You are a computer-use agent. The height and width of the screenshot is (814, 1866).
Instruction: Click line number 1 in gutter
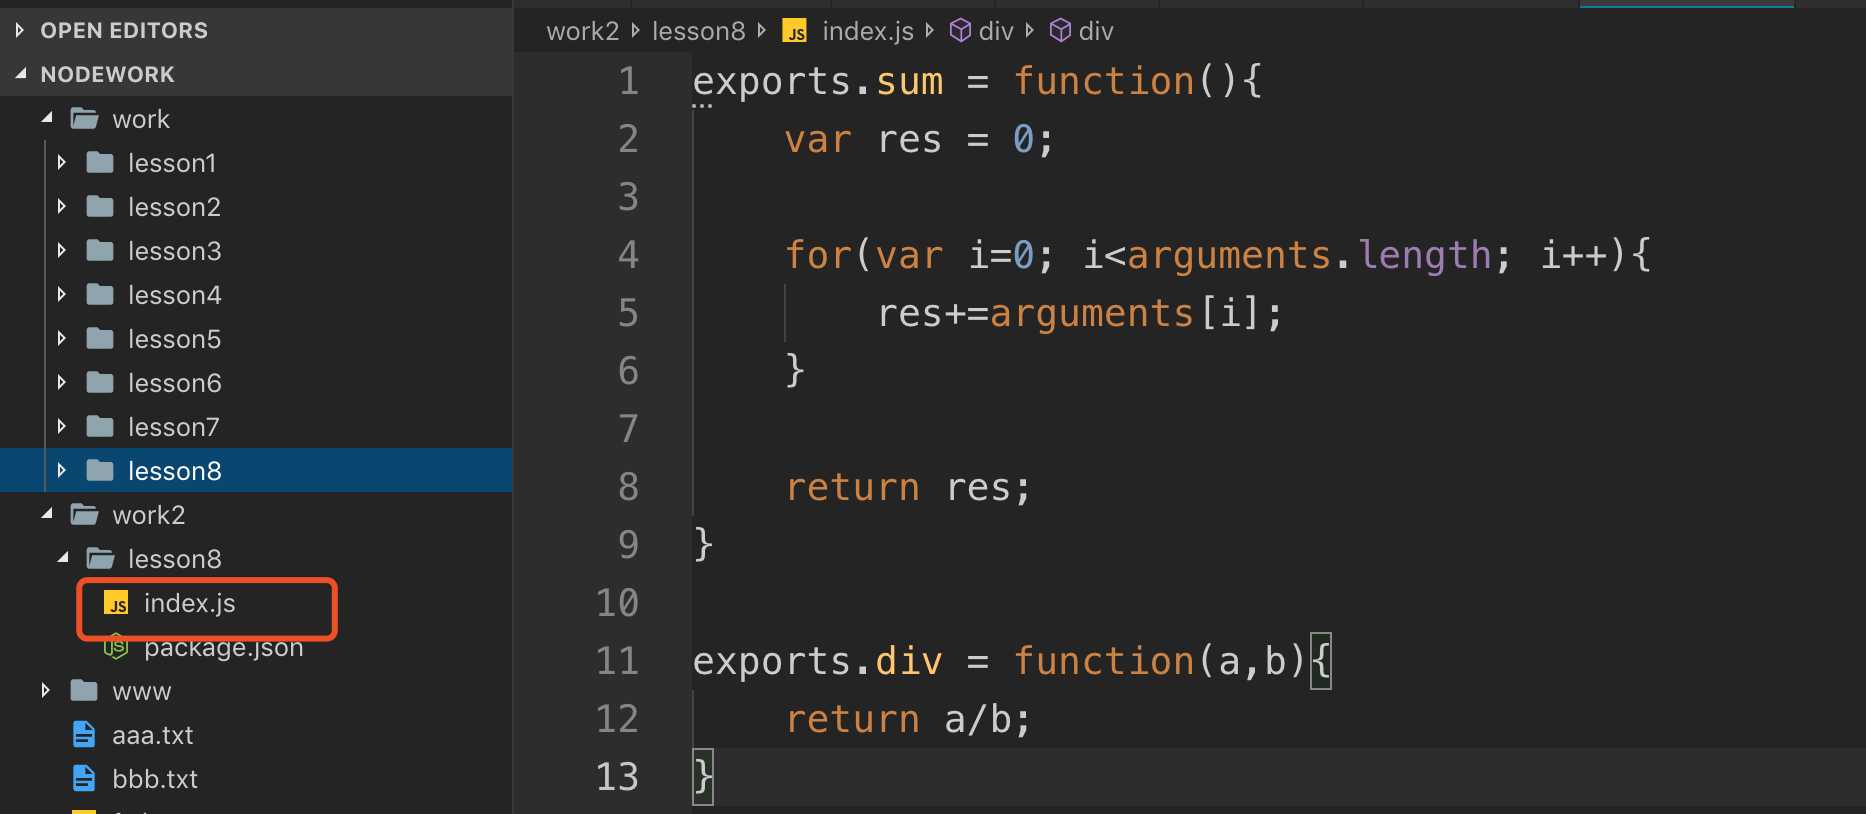[x=628, y=81]
